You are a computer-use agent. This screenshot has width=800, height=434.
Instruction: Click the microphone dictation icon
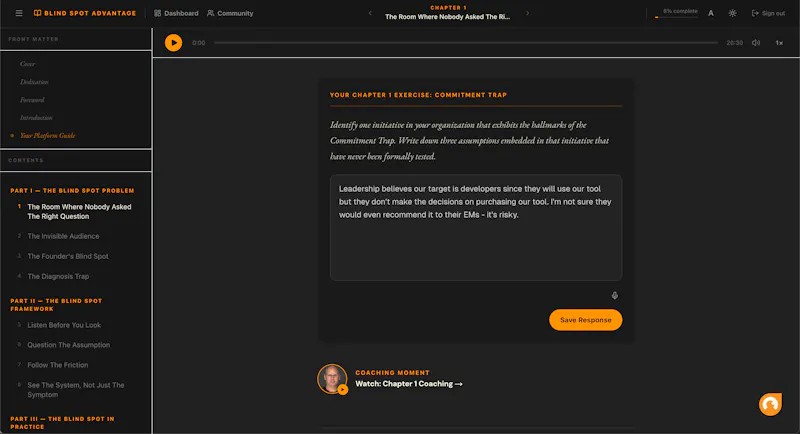(x=615, y=295)
